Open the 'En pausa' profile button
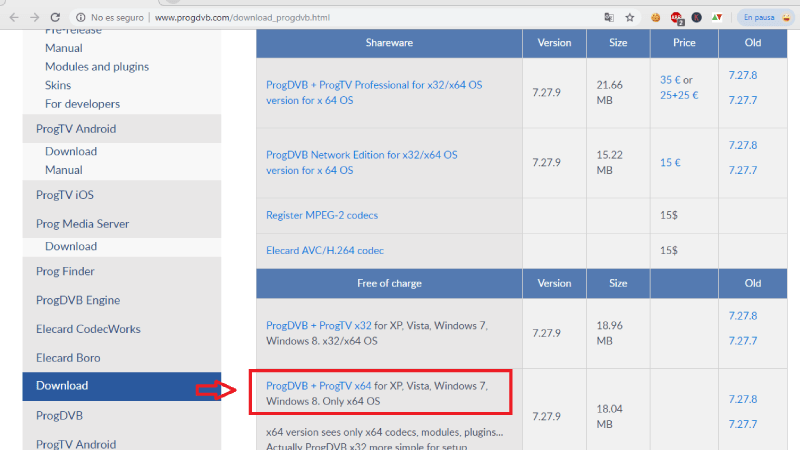This screenshot has width=800, height=450. pos(766,17)
